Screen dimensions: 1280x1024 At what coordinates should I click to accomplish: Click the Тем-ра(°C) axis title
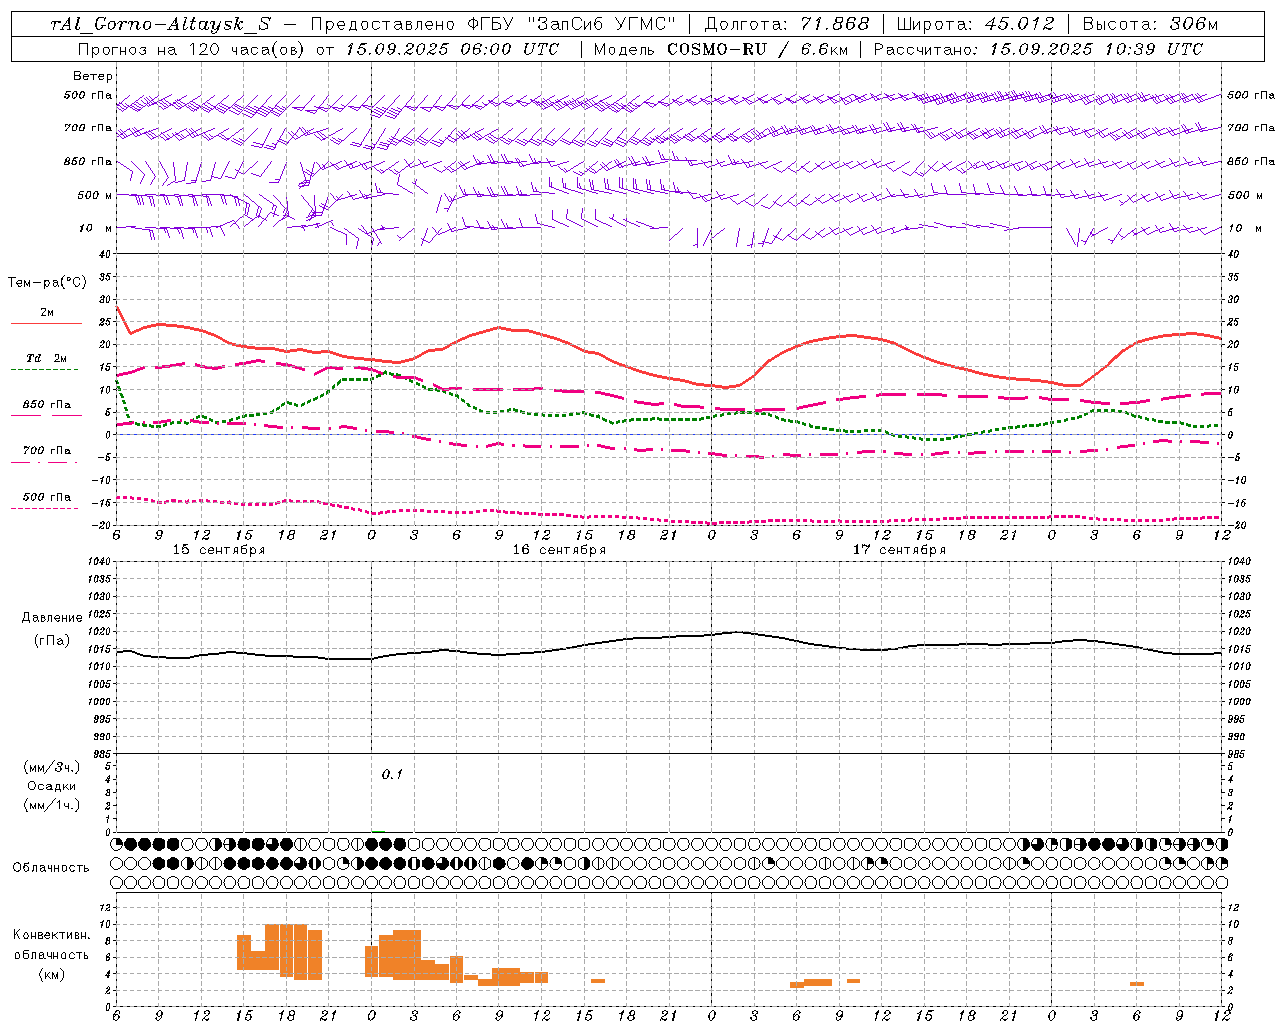(47, 283)
